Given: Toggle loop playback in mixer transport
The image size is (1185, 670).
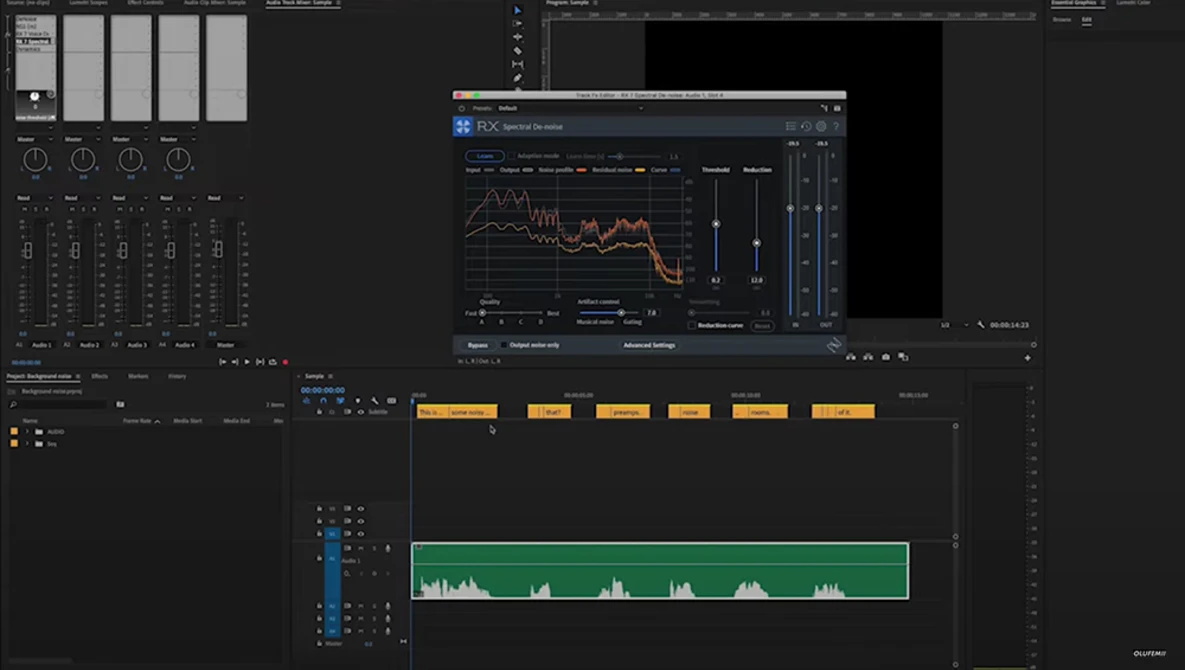Looking at the screenshot, I should [273, 362].
